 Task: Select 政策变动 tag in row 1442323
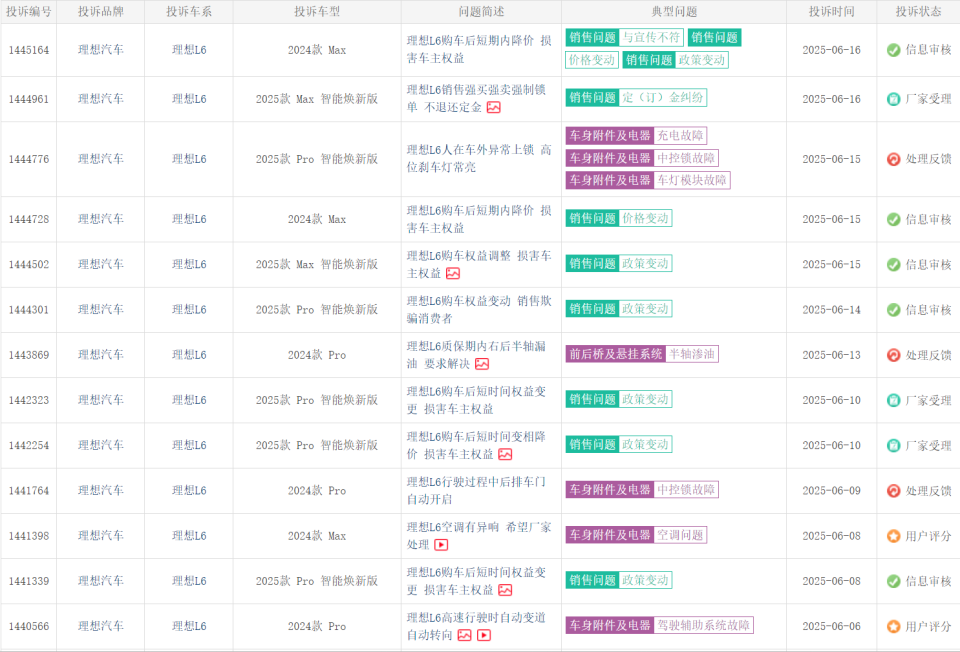coord(645,399)
